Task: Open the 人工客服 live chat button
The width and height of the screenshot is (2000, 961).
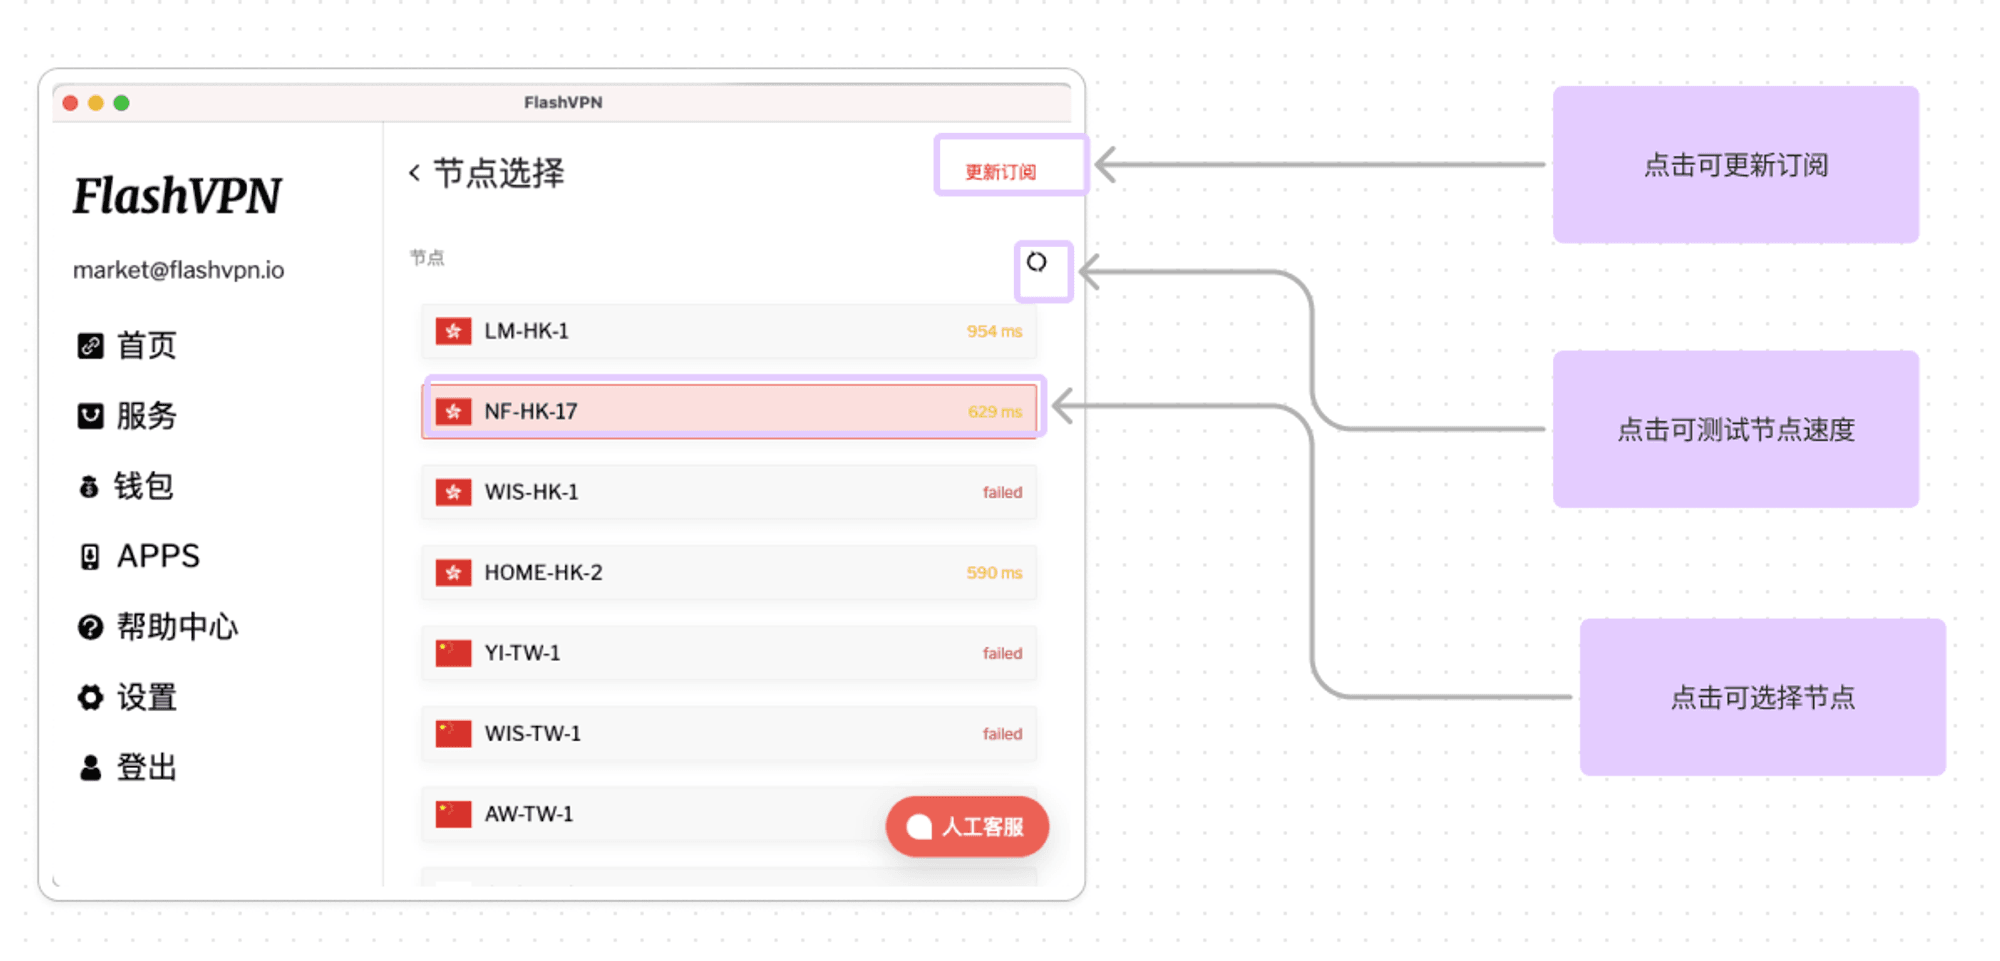Action: click(967, 827)
